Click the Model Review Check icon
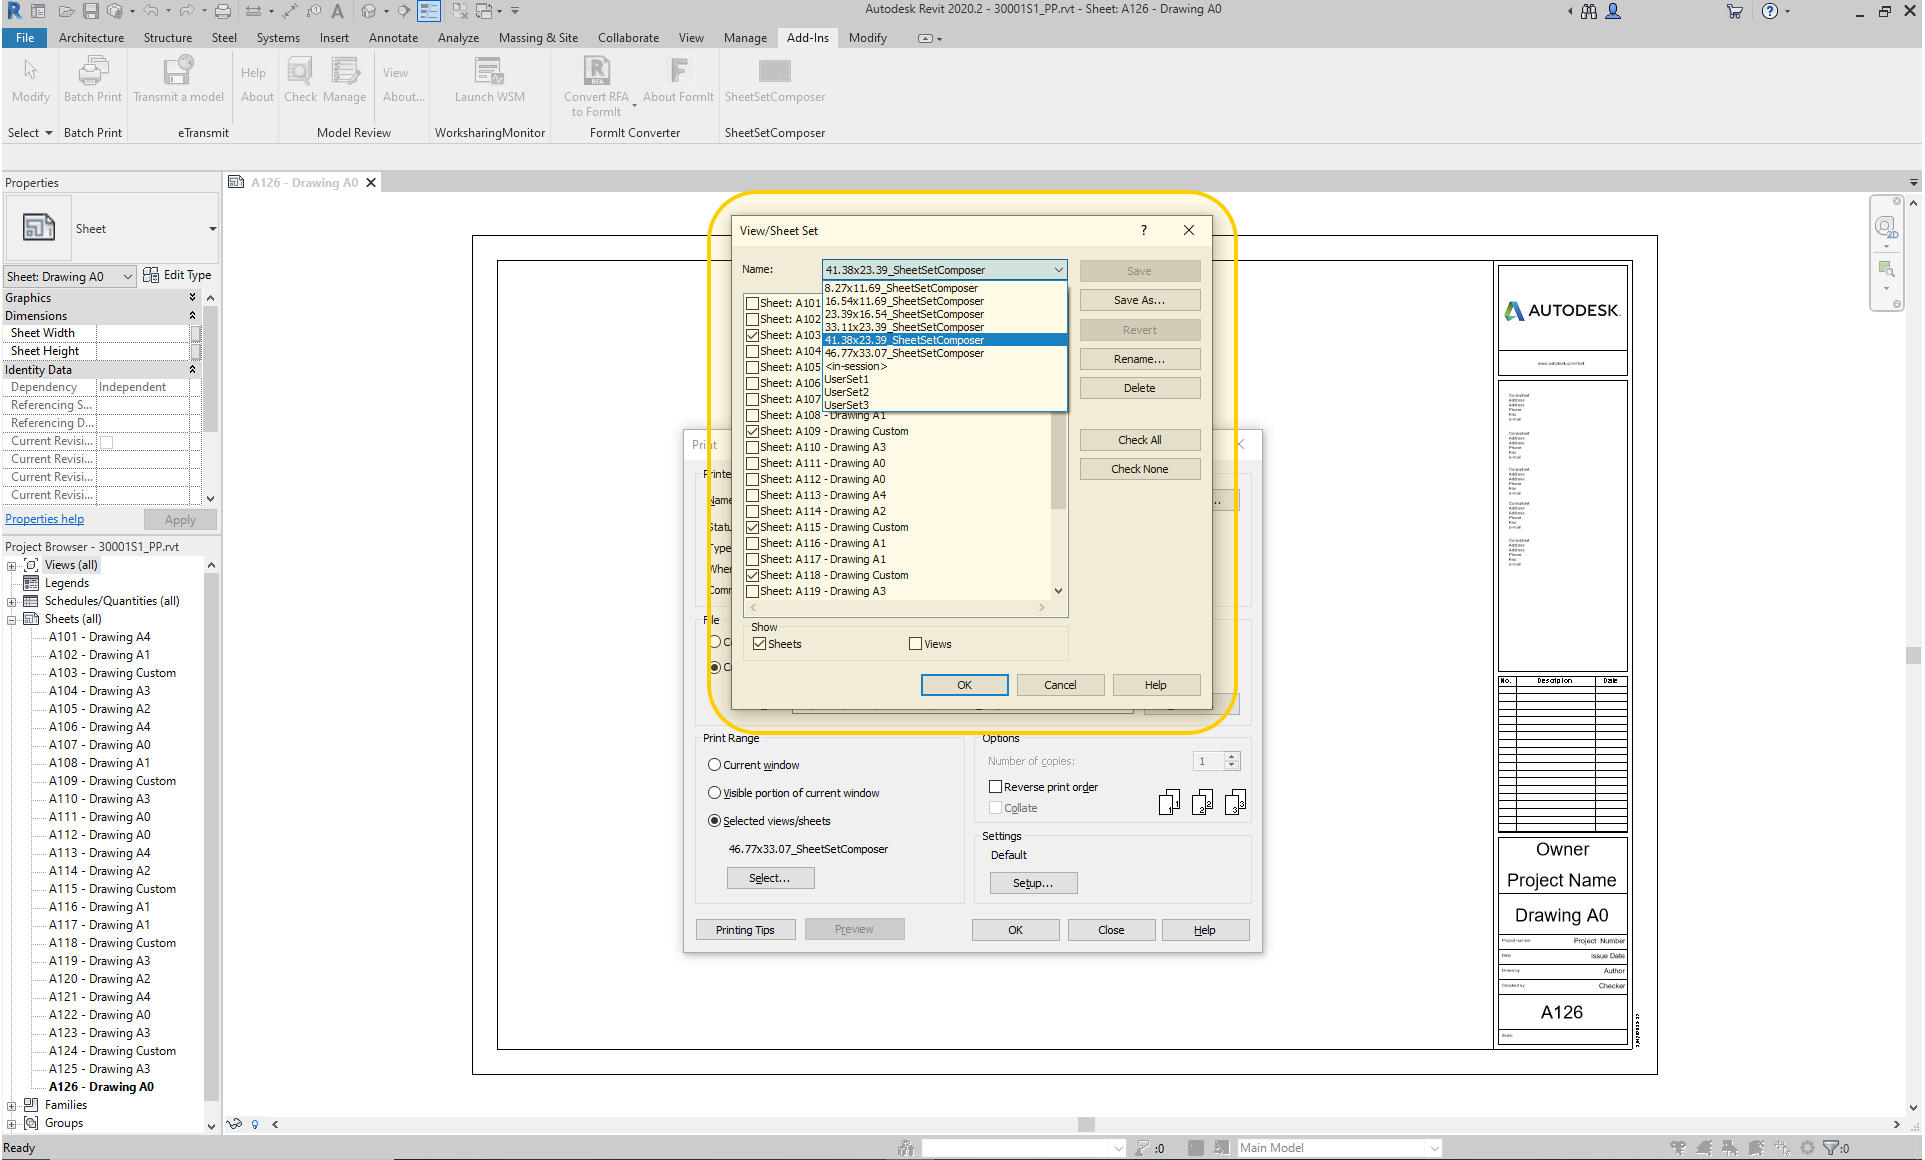Viewport: 1925px width, 1160px height. click(x=300, y=73)
